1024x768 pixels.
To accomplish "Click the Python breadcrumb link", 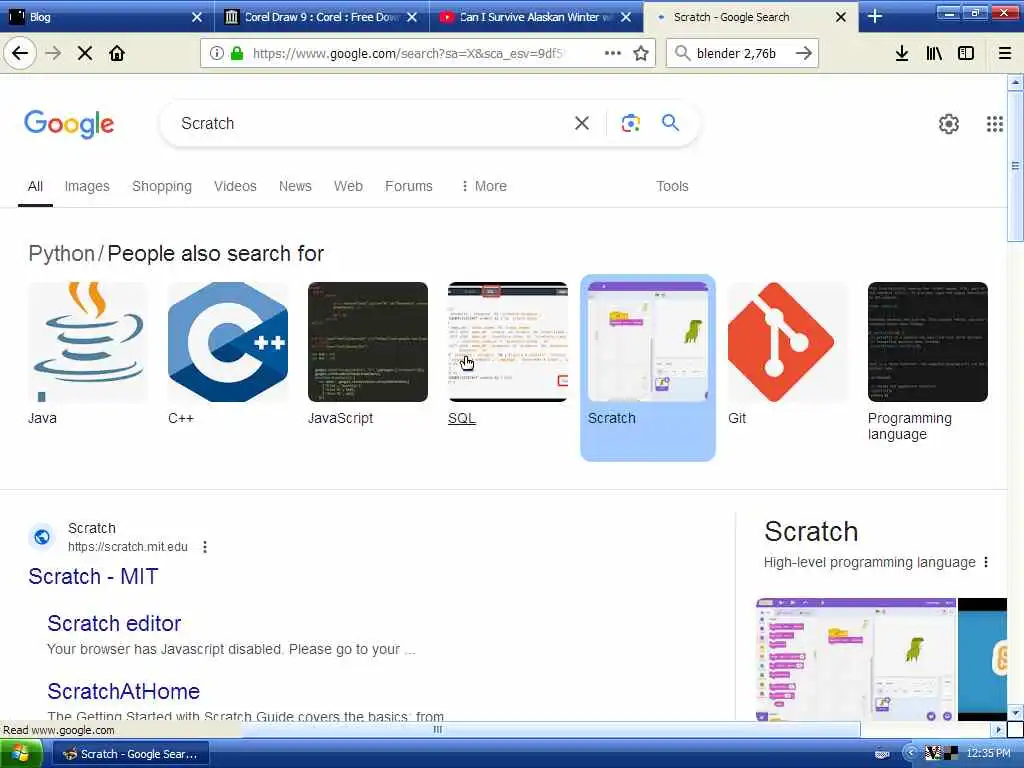I will (61, 253).
